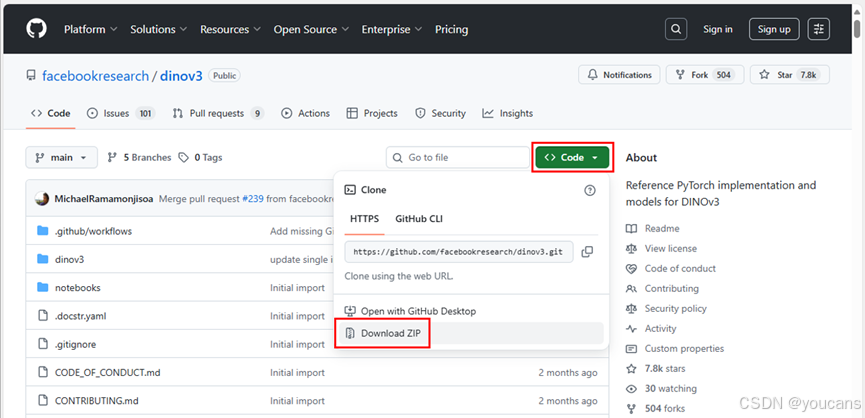Image resolution: width=865 pixels, height=418 pixels.
Task: Click the Activity pulse icon
Action: pyautogui.click(x=631, y=329)
